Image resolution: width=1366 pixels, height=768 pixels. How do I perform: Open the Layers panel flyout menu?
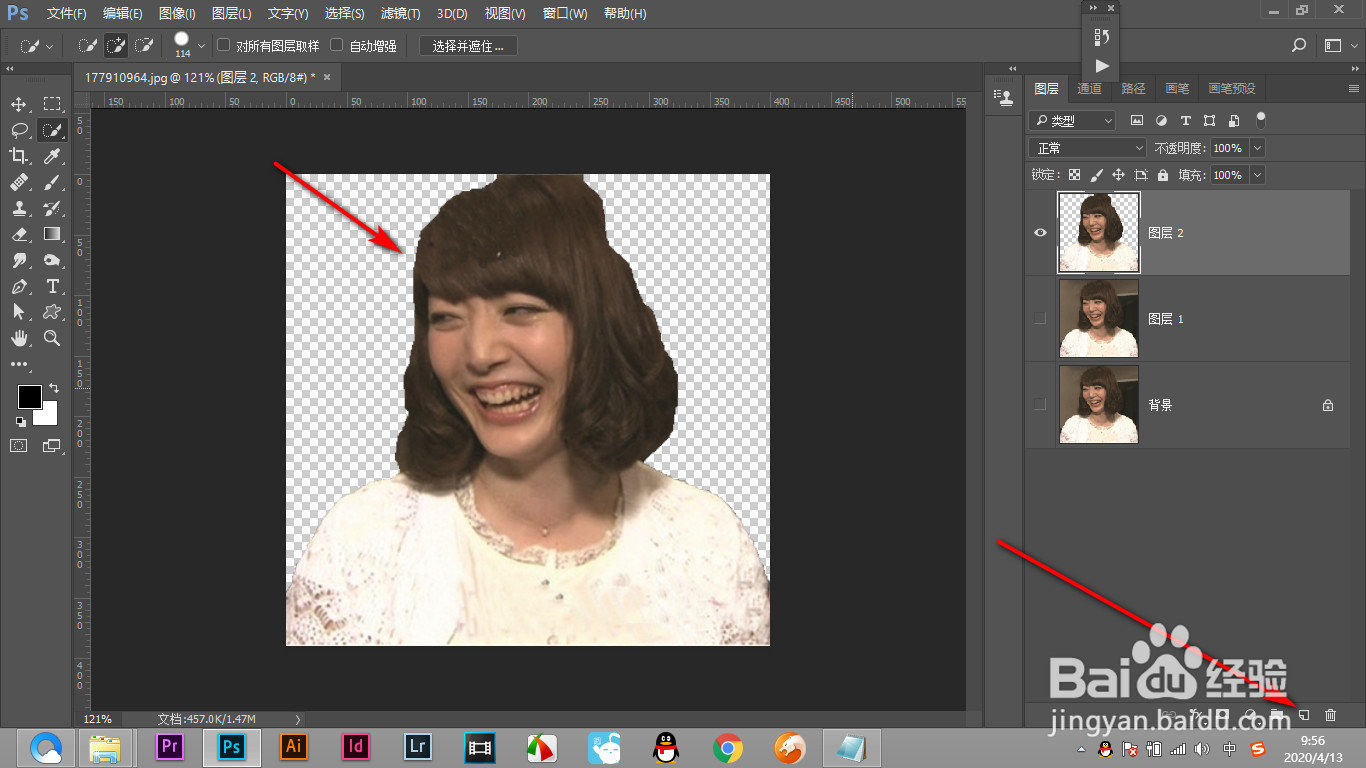click(1353, 88)
